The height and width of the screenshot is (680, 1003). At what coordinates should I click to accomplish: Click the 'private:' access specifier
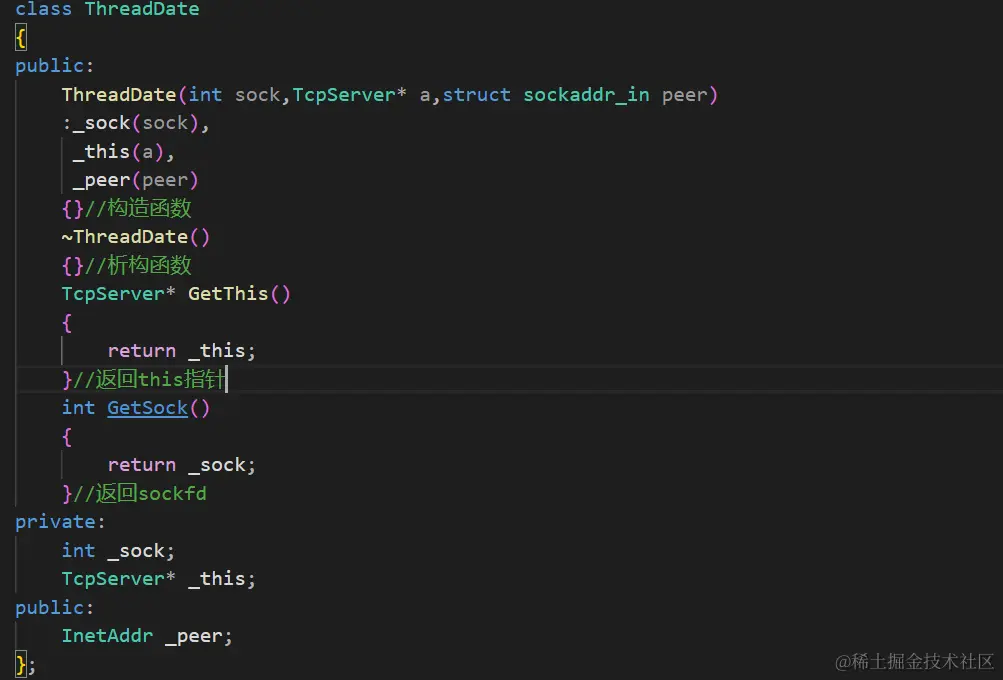(60, 521)
